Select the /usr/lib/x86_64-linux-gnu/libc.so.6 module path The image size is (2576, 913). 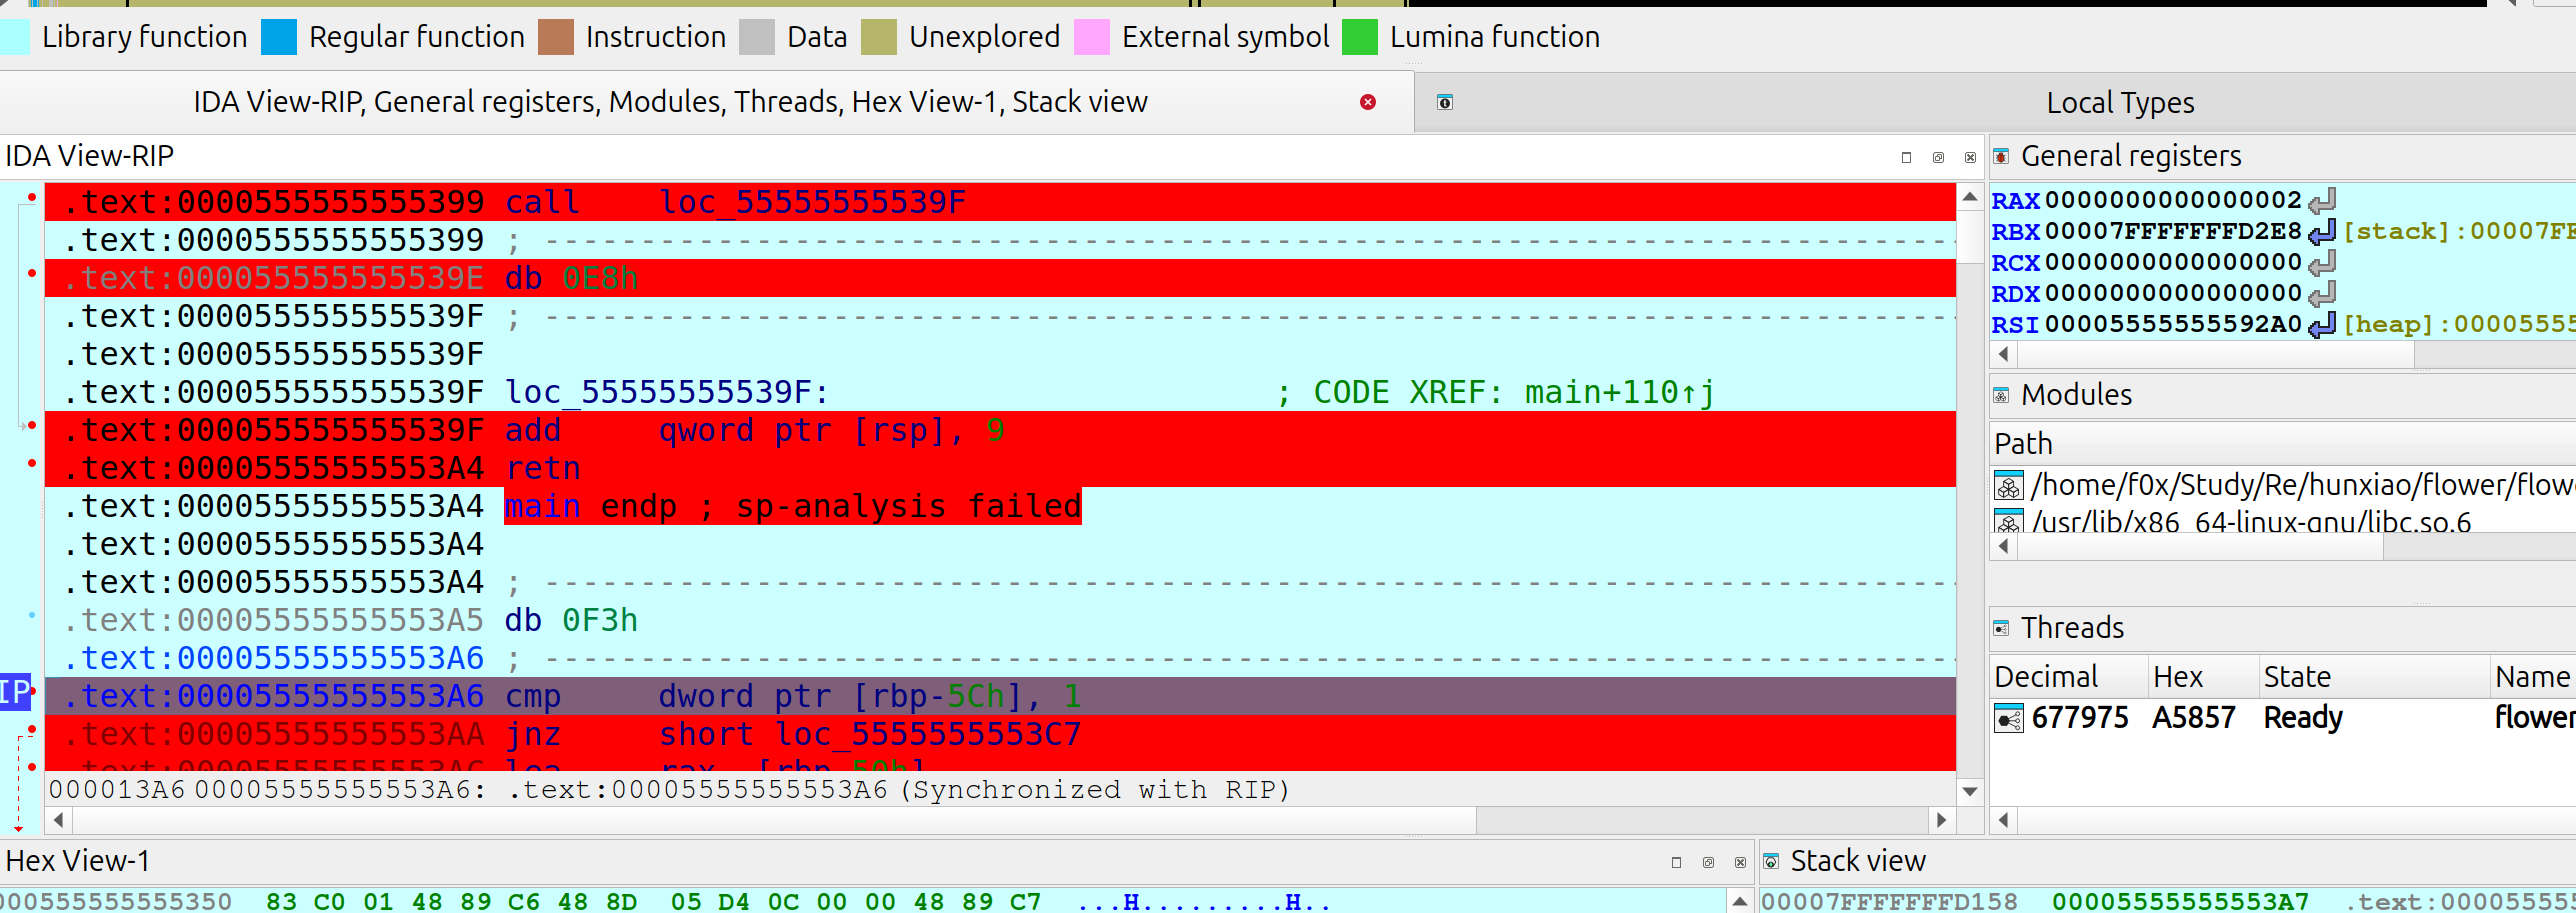pyautogui.click(x=2251, y=521)
